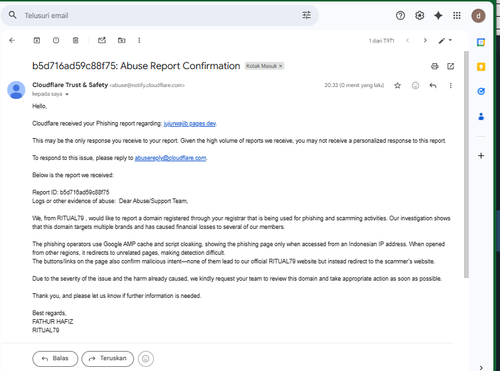
Task: Open email in new window
Action: pos(451,66)
